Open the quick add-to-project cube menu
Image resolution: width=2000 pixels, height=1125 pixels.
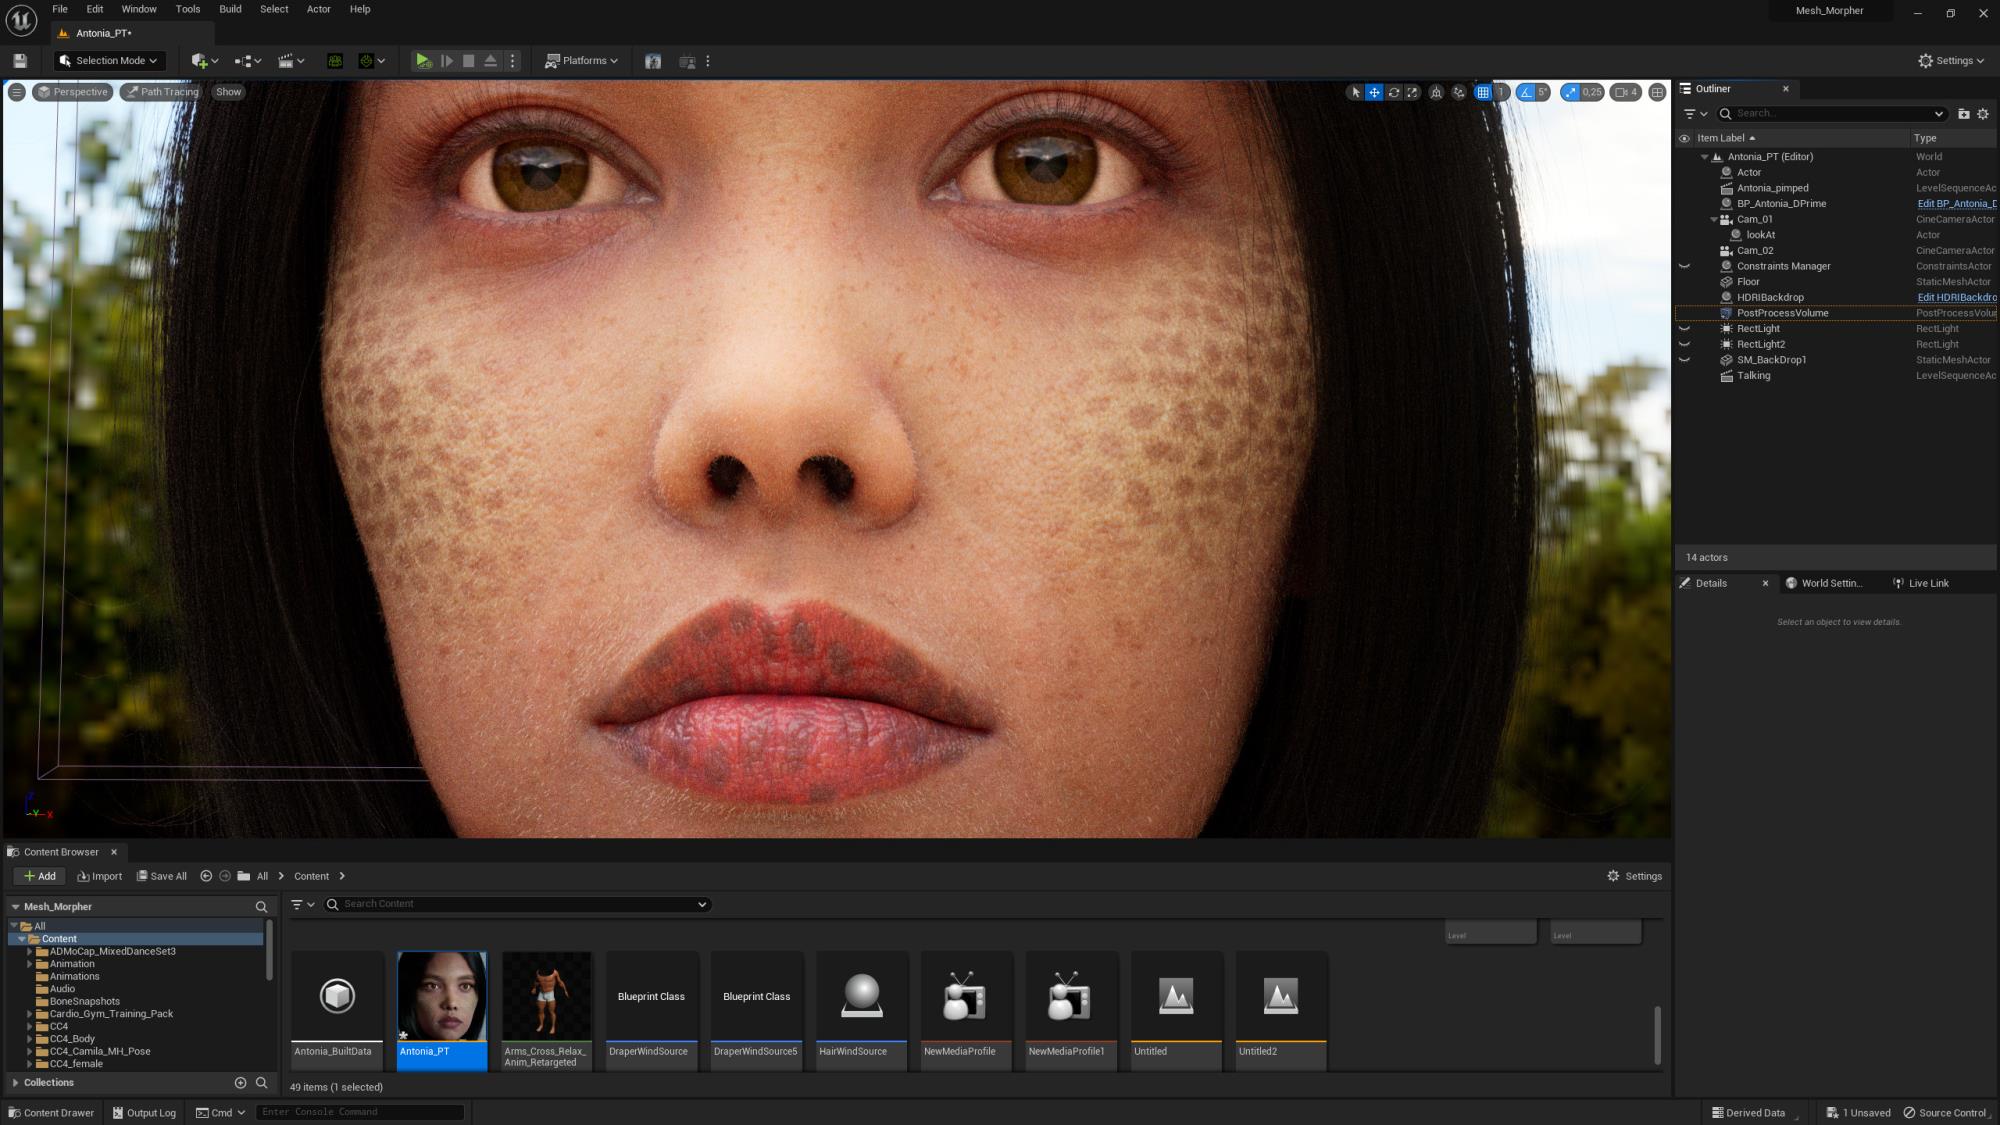tap(204, 61)
